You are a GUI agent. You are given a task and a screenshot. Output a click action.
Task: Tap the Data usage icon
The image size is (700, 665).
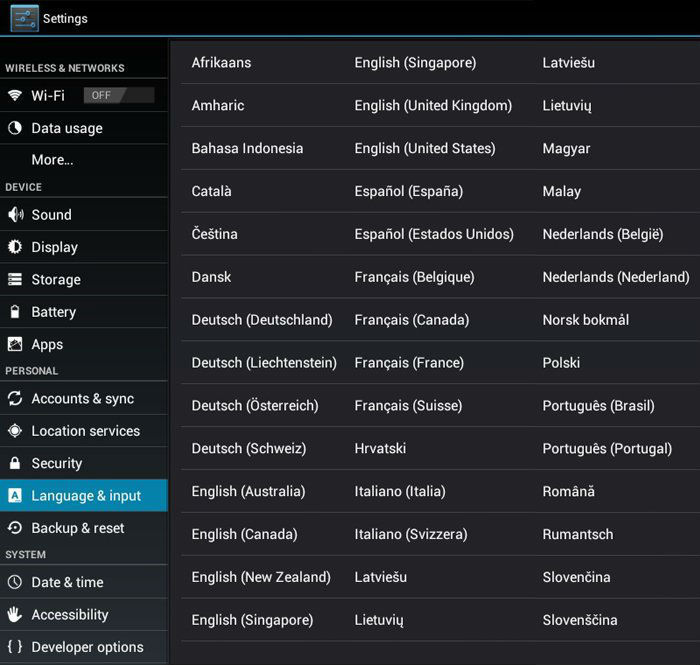point(15,128)
